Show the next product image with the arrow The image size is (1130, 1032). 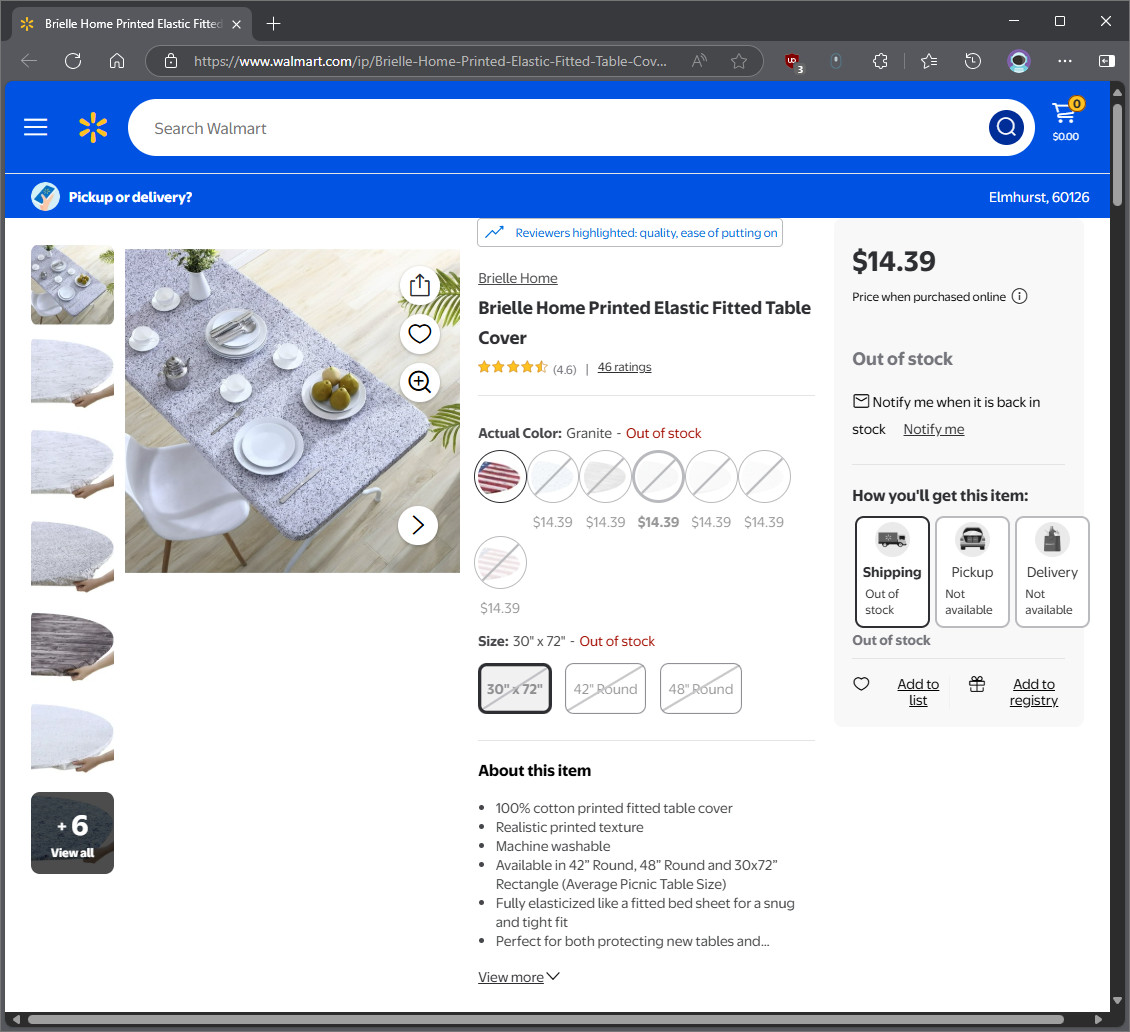click(x=418, y=525)
